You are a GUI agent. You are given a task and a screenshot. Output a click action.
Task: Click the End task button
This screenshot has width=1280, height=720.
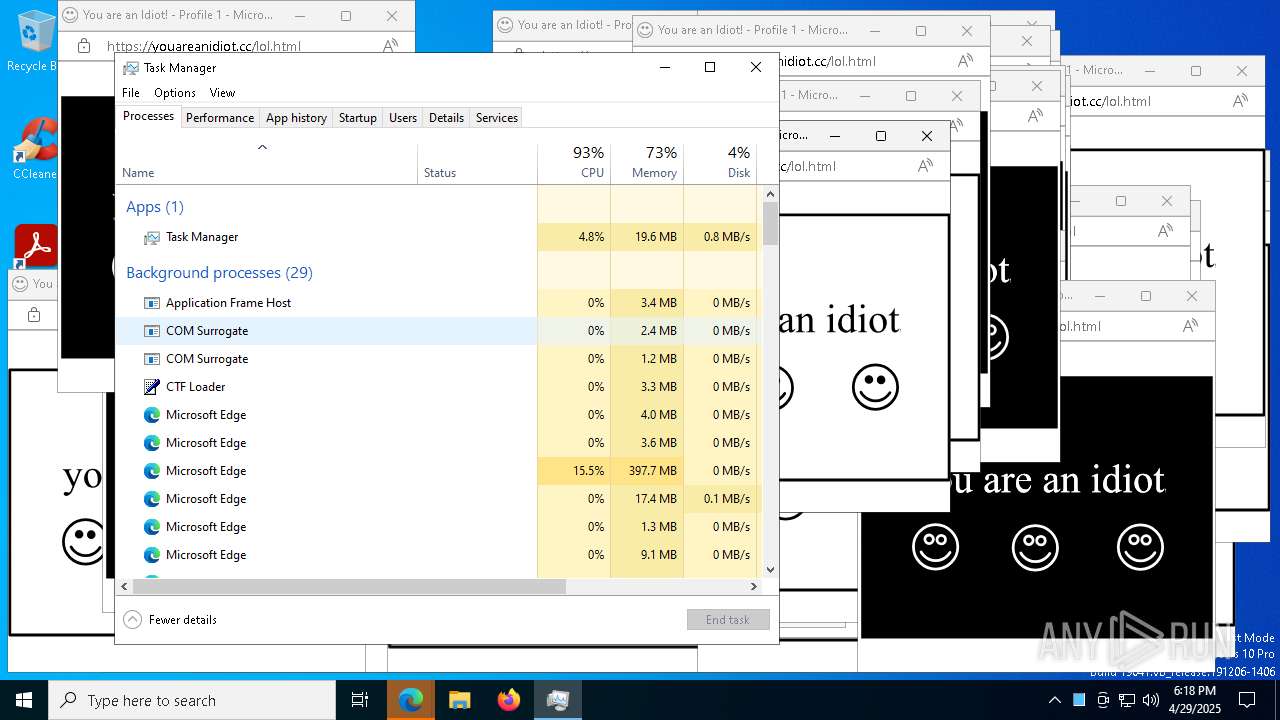[728, 620]
